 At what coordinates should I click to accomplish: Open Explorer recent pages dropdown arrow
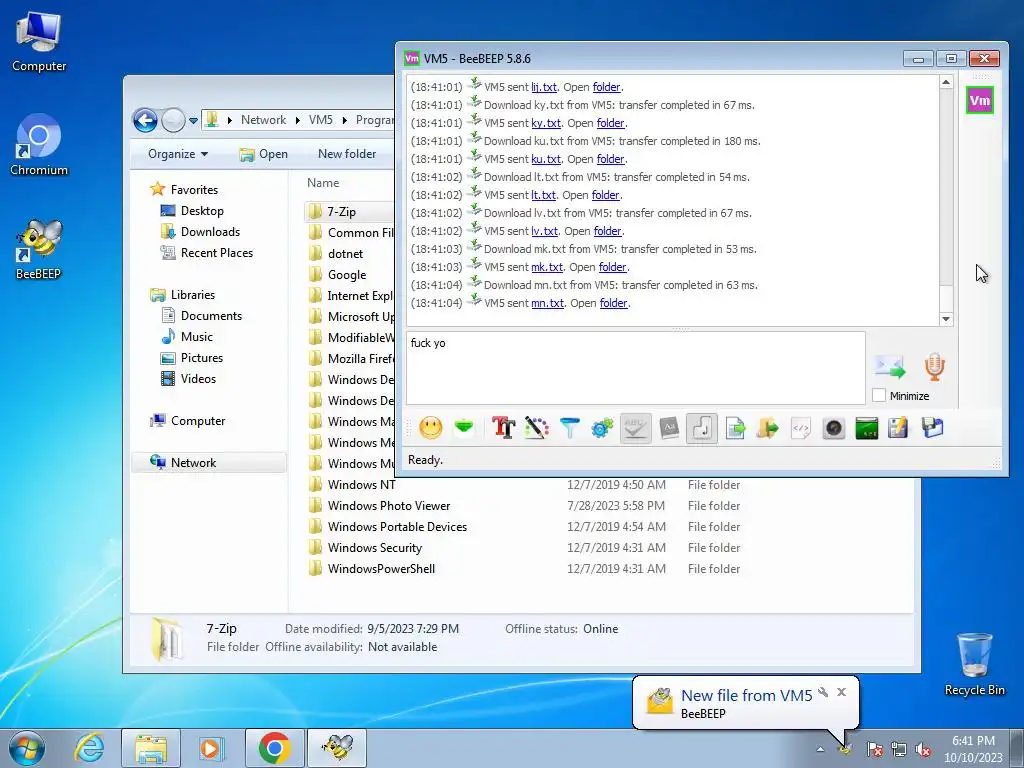pyautogui.click(x=193, y=121)
